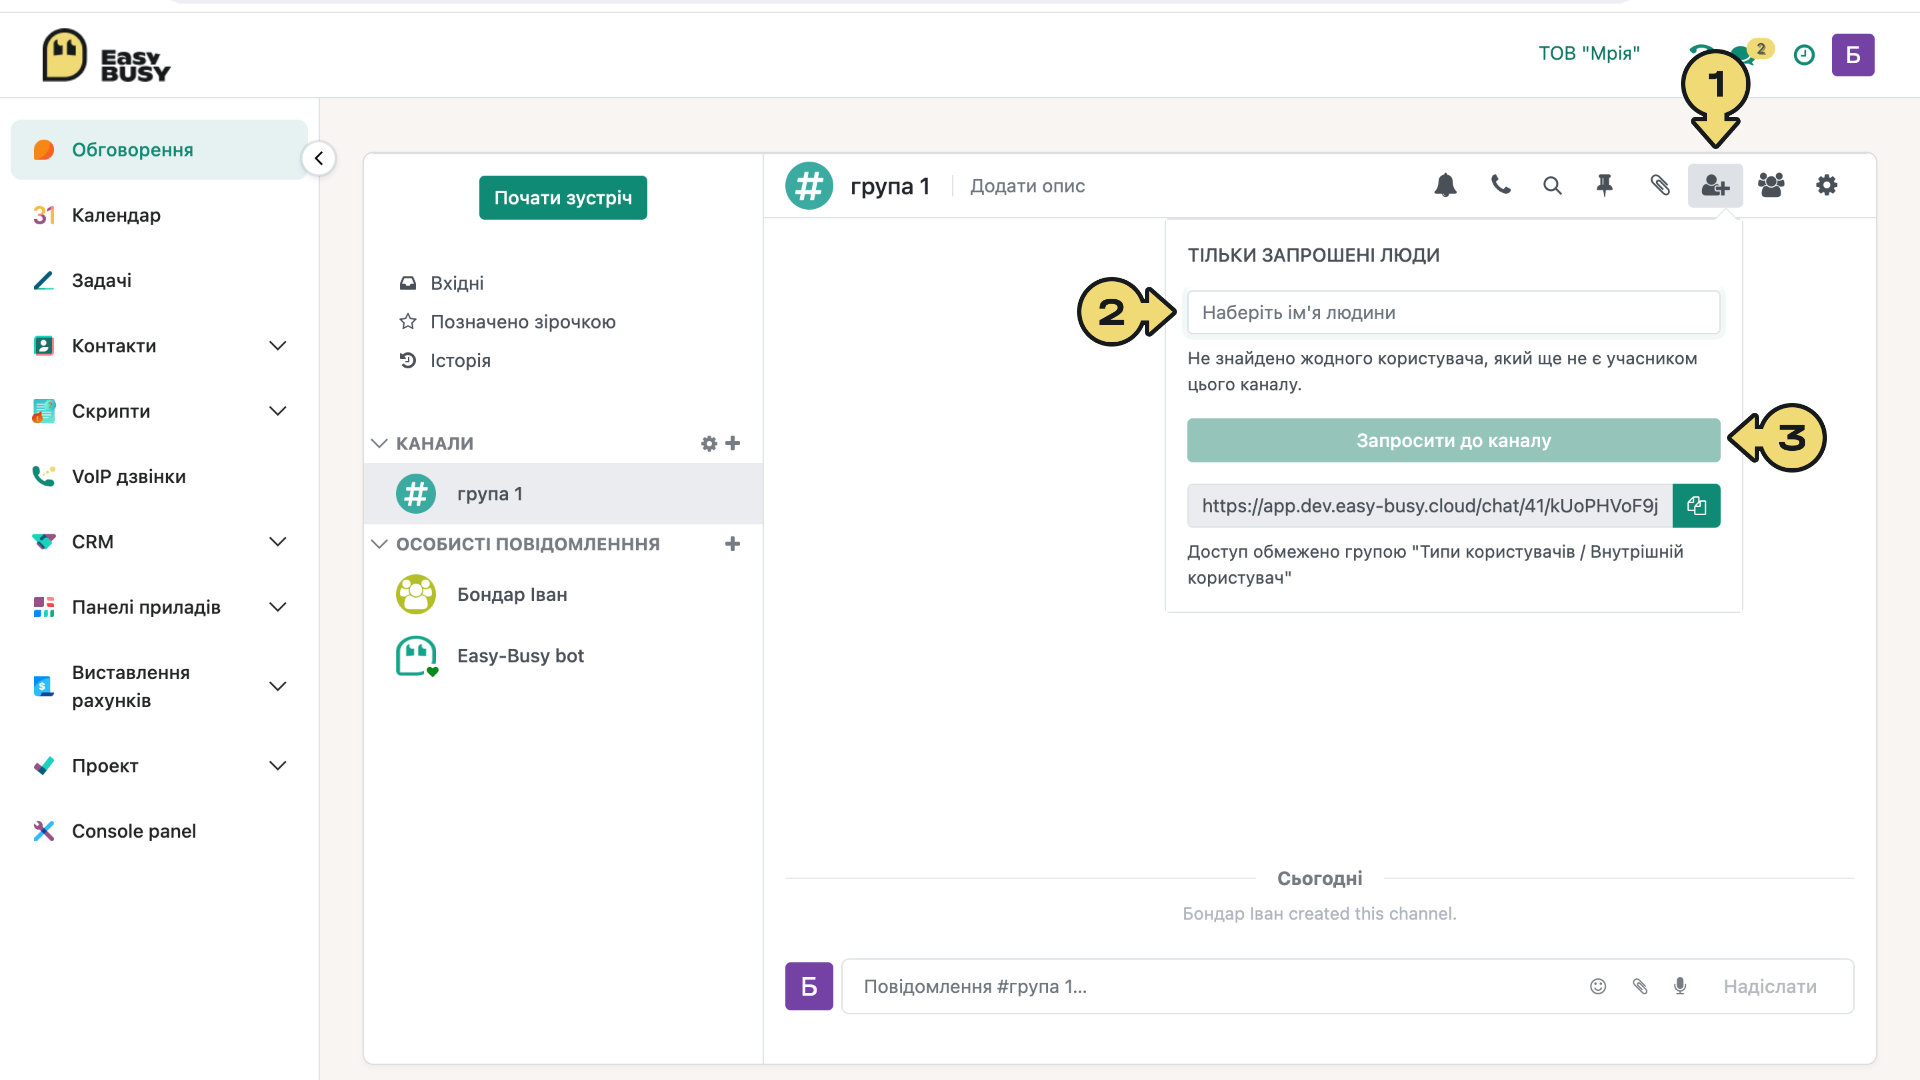Image resolution: width=1920 pixels, height=1080 pixels.
Task: Collapse the КАНАЛИ section
Action: tap(379, 443)
